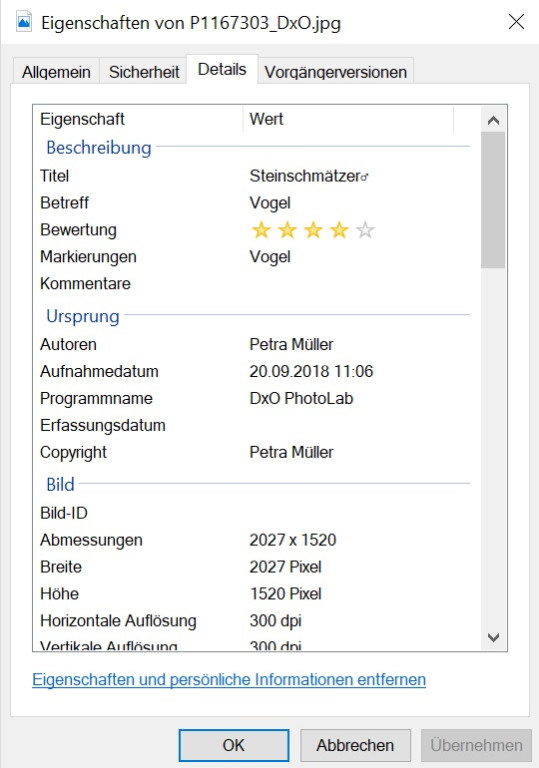
Task: Go to the Vorgängerversionen tab
Action: pos(336,72)
